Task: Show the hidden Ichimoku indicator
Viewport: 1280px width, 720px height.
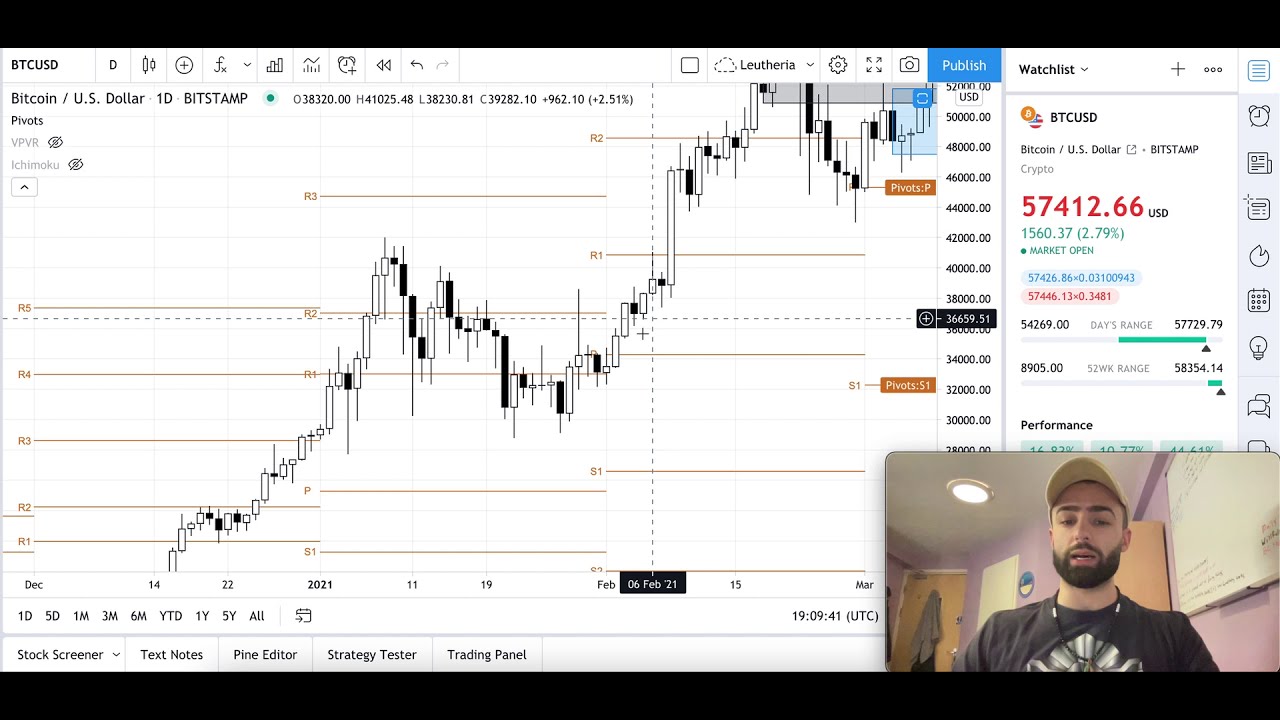Action: [x=75, y=165]
